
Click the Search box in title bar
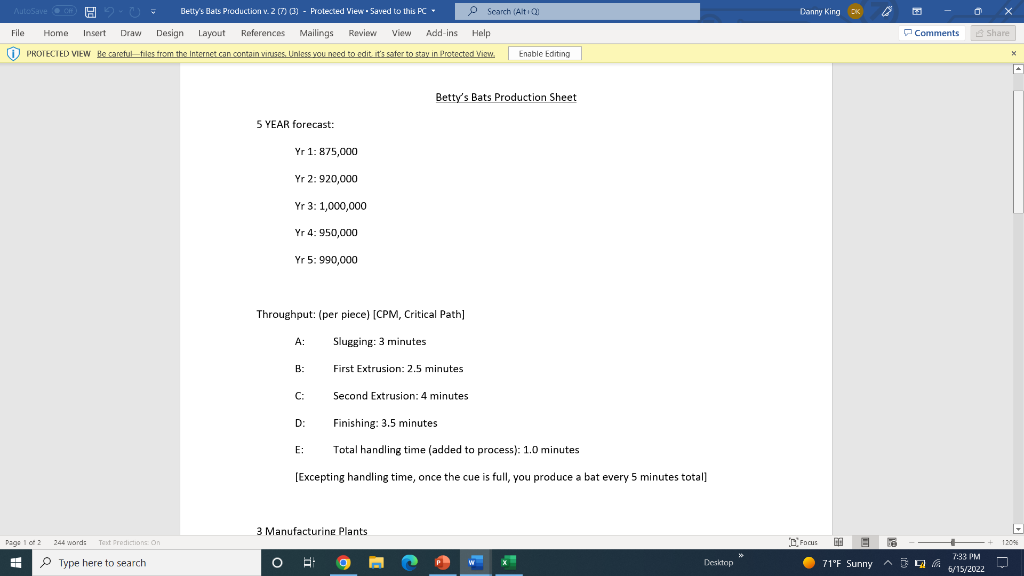[x=577, y=11]
